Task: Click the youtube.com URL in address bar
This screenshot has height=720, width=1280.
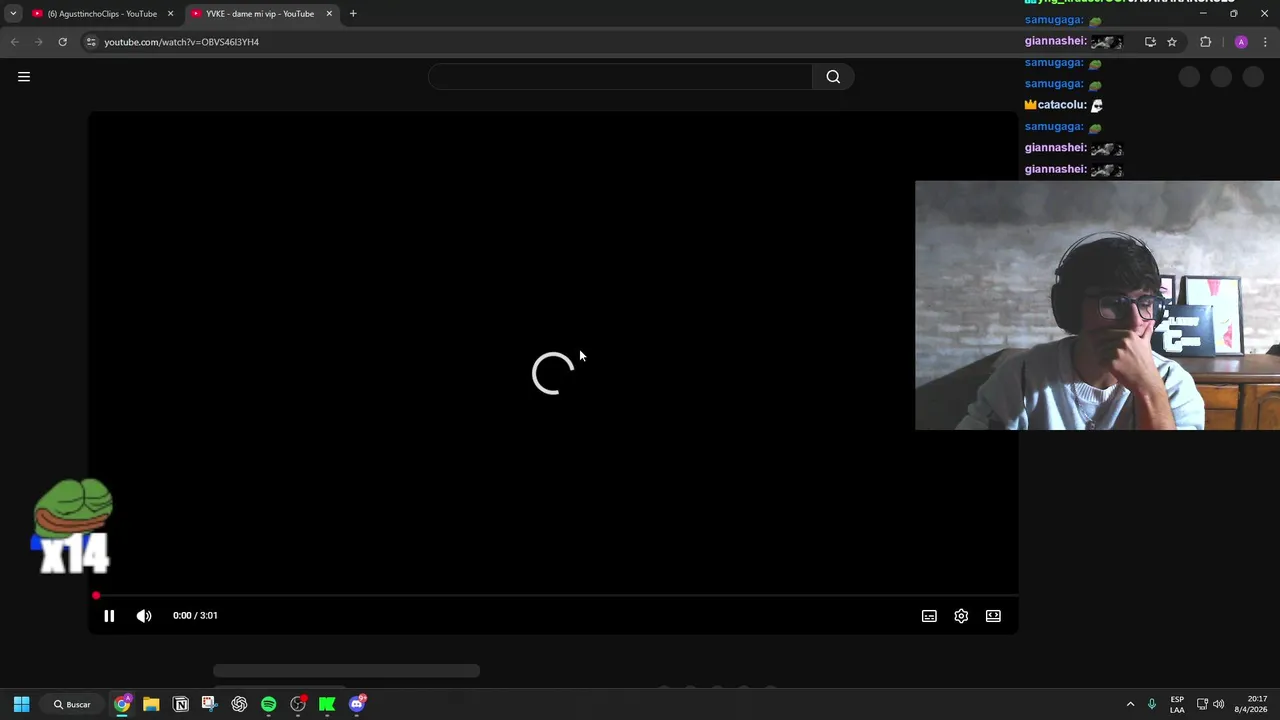Action: (181, 42)
